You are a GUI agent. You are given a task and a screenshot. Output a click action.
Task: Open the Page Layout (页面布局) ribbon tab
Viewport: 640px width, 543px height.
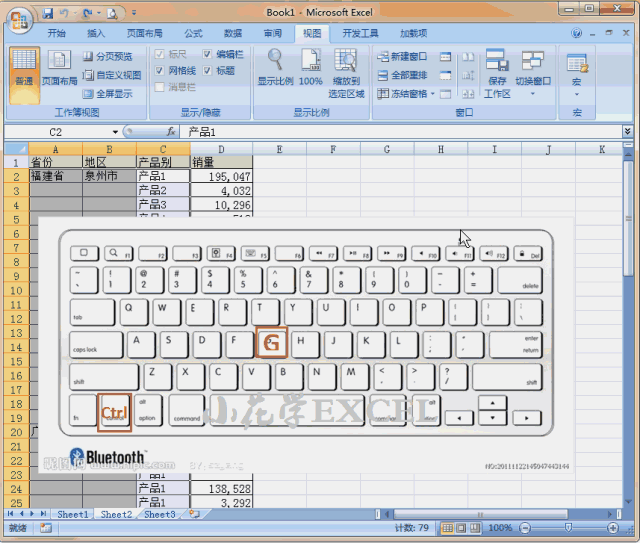144,33
